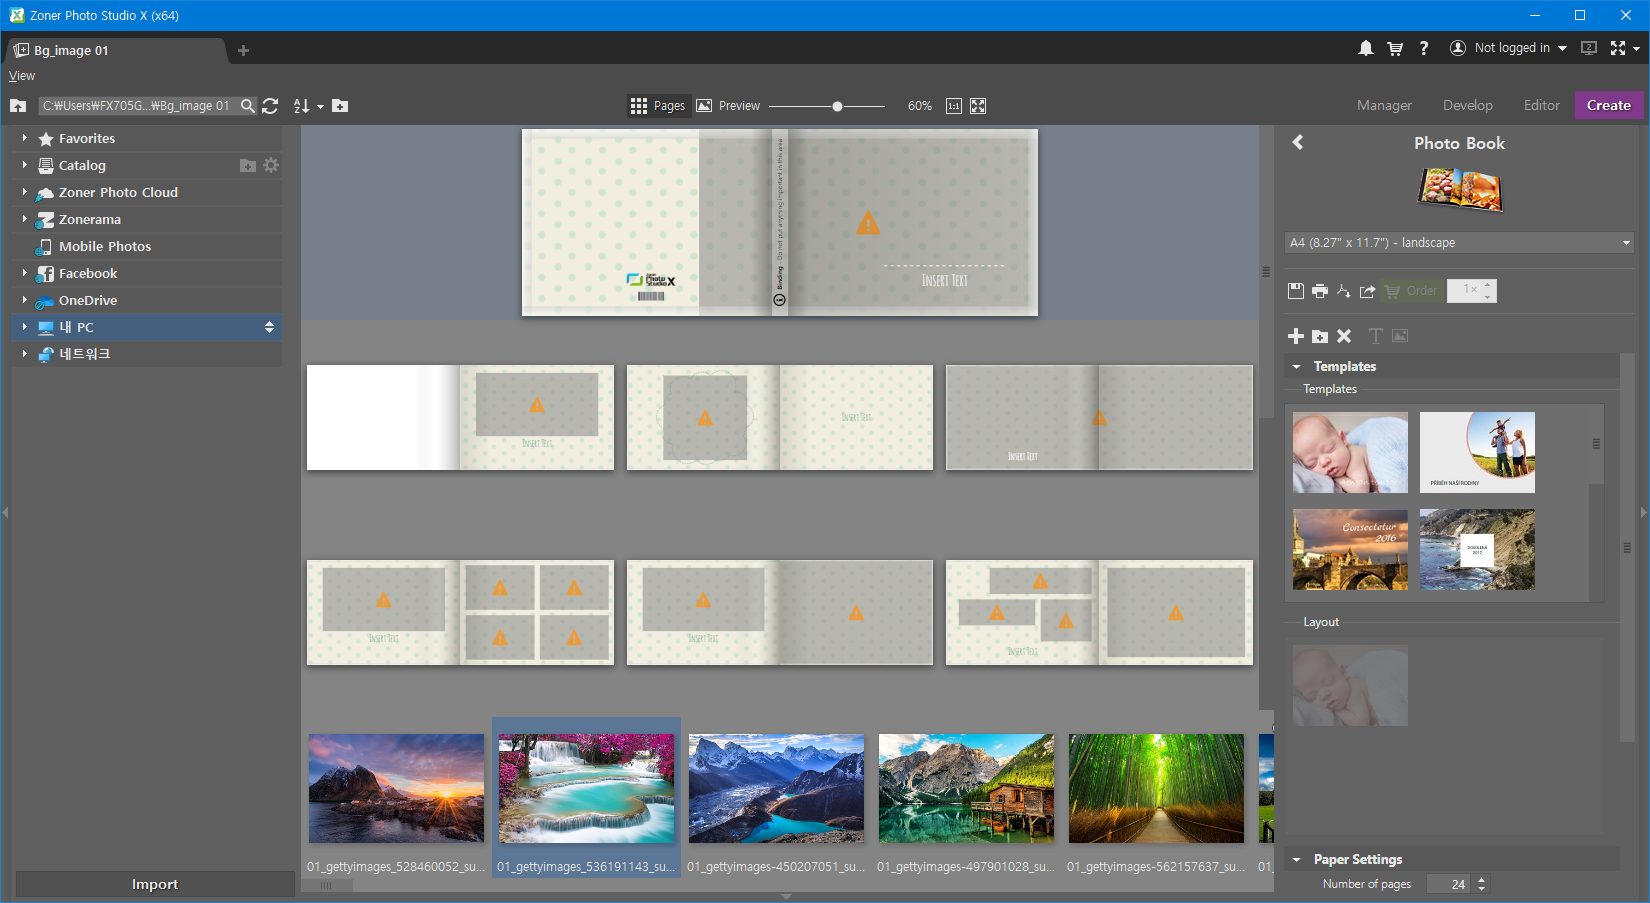The image size is (1650, 903).
Task: Click the number of pages field
Action: [1448, 884]
